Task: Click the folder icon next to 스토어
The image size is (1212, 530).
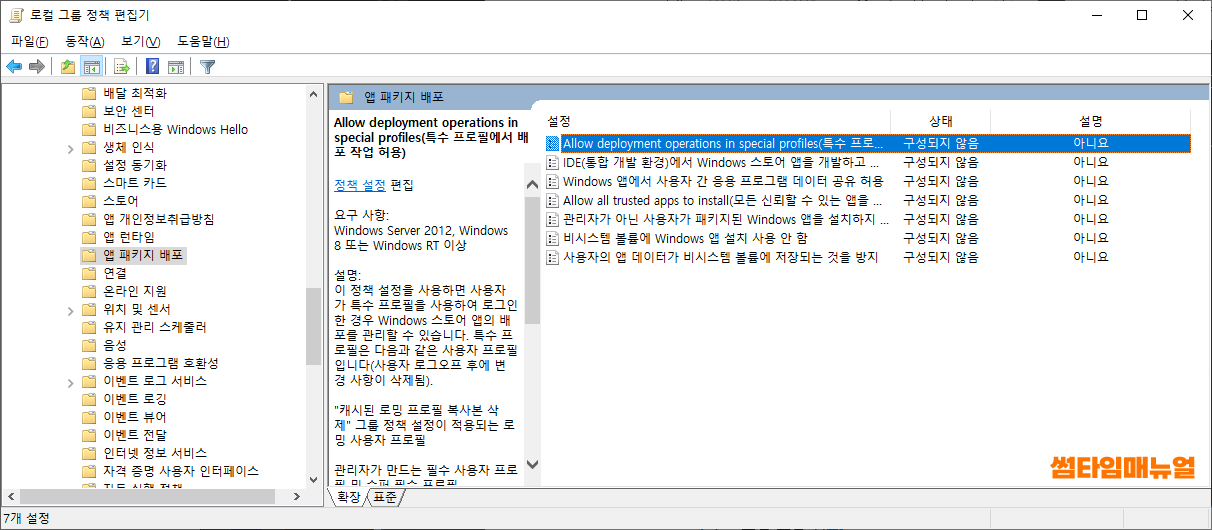Action: point(88,201)
